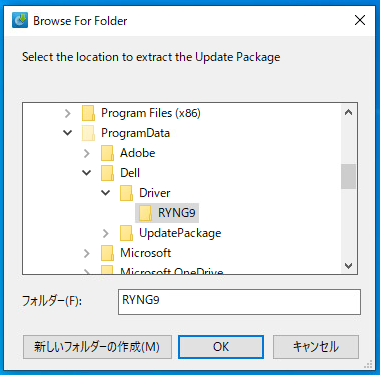Click the ProgramData folder icon
The image size is (380, 375).
(x=88, y=133)
